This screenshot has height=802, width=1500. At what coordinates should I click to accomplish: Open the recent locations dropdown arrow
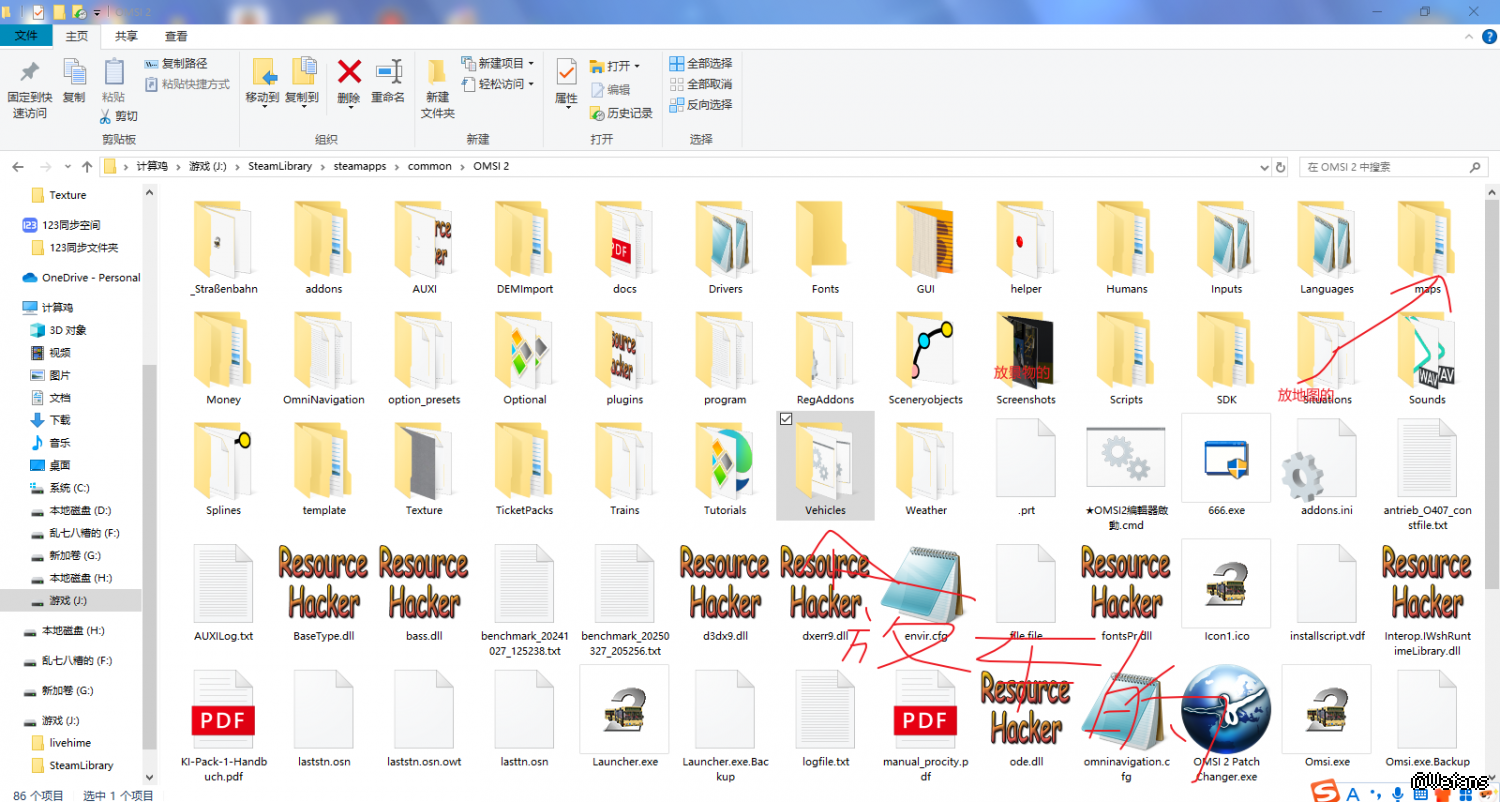click(x=68, y=167)
